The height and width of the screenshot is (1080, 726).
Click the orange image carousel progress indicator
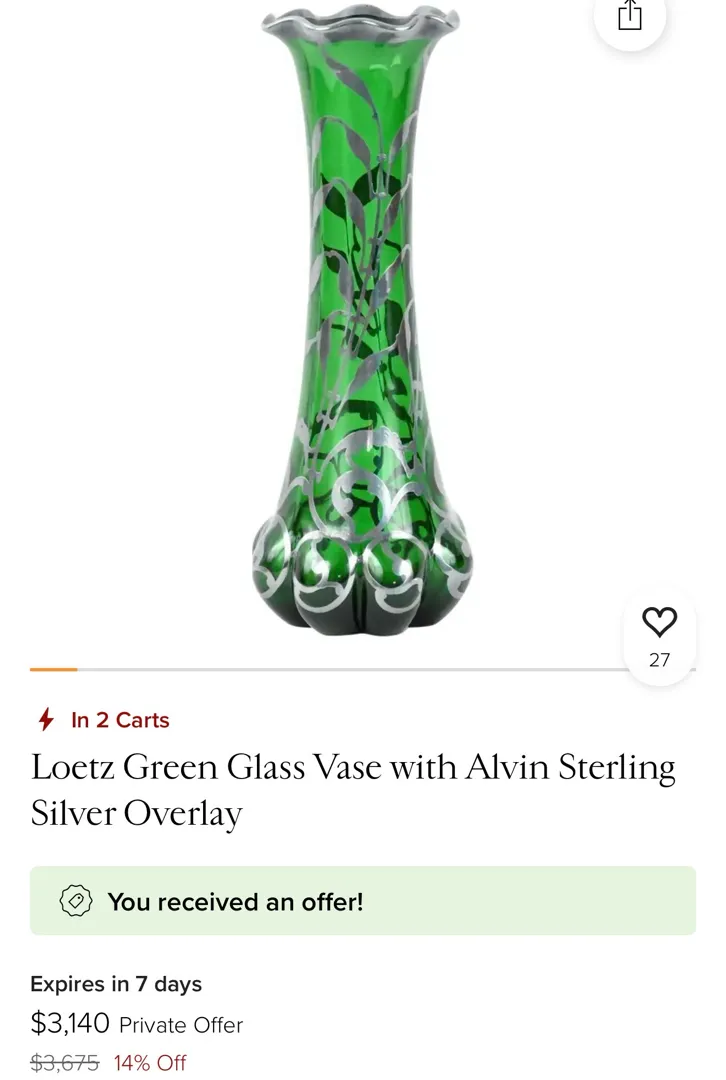[x=54, y=669]
